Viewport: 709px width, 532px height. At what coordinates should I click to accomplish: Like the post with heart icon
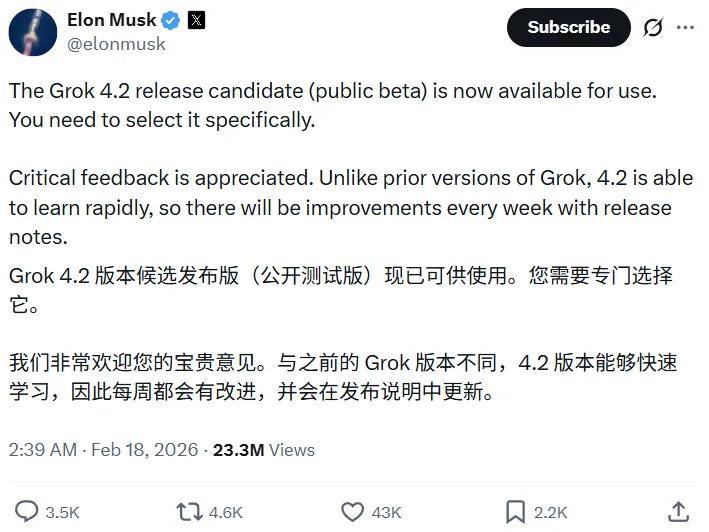(x=352, y=512)
